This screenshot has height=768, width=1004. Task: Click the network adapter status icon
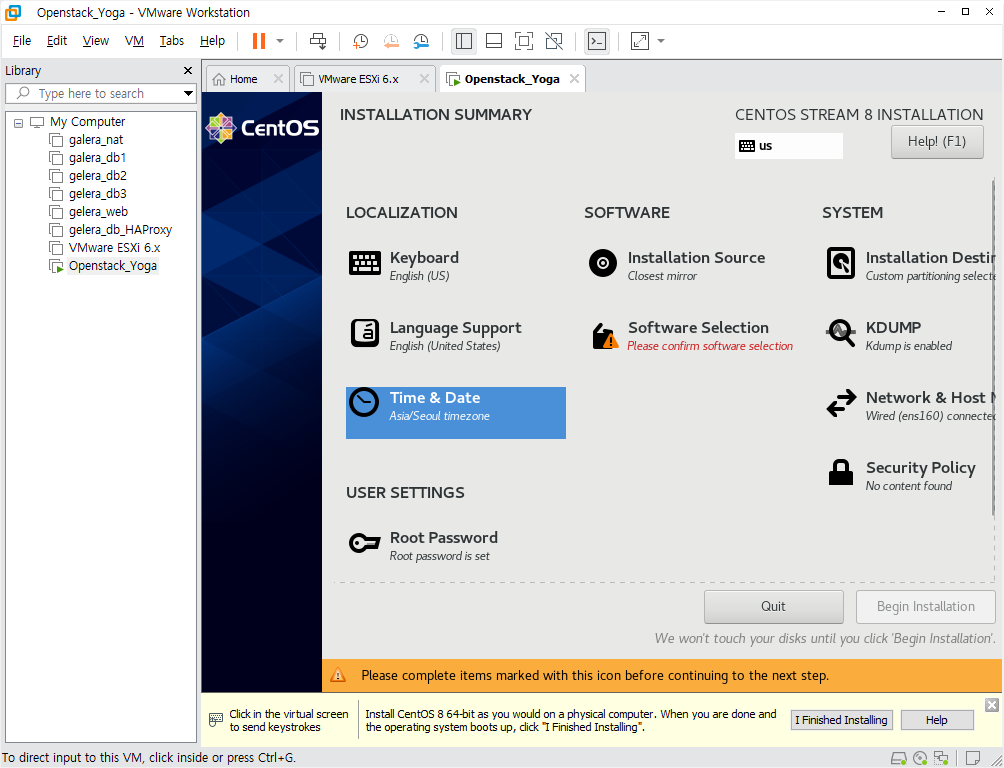[941, 758]
